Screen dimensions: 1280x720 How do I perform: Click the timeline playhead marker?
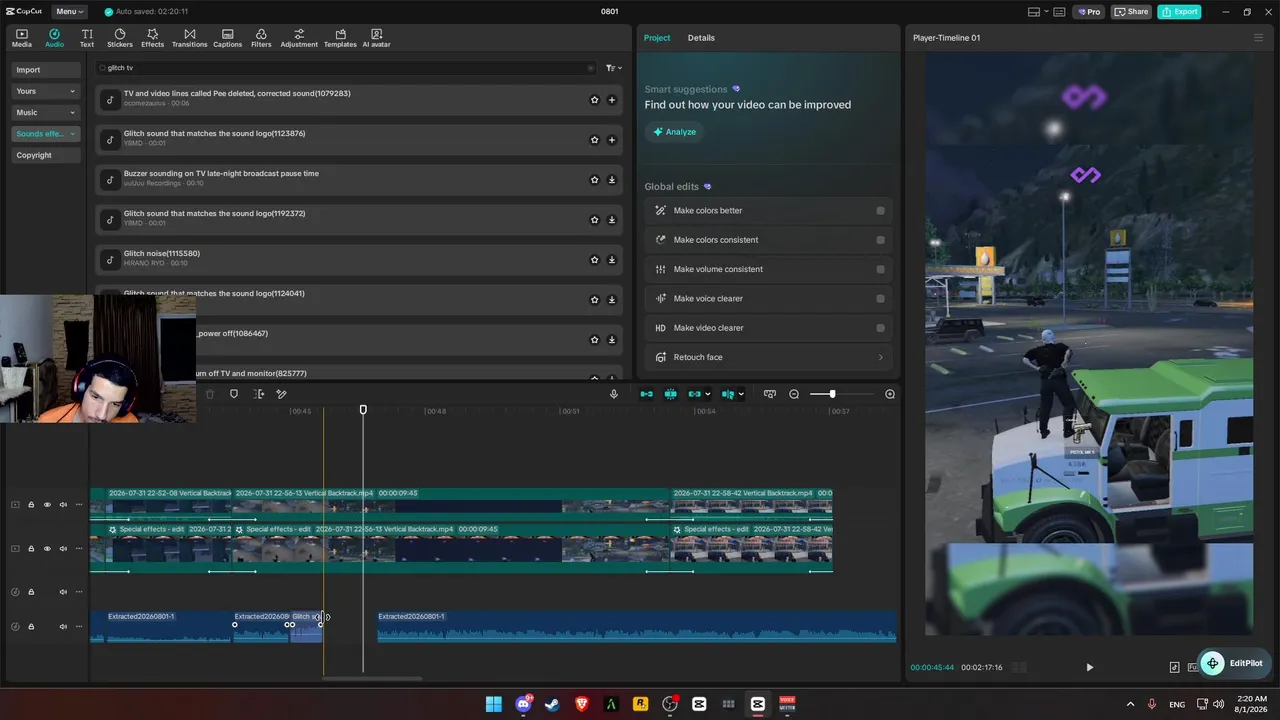[363, 410]
